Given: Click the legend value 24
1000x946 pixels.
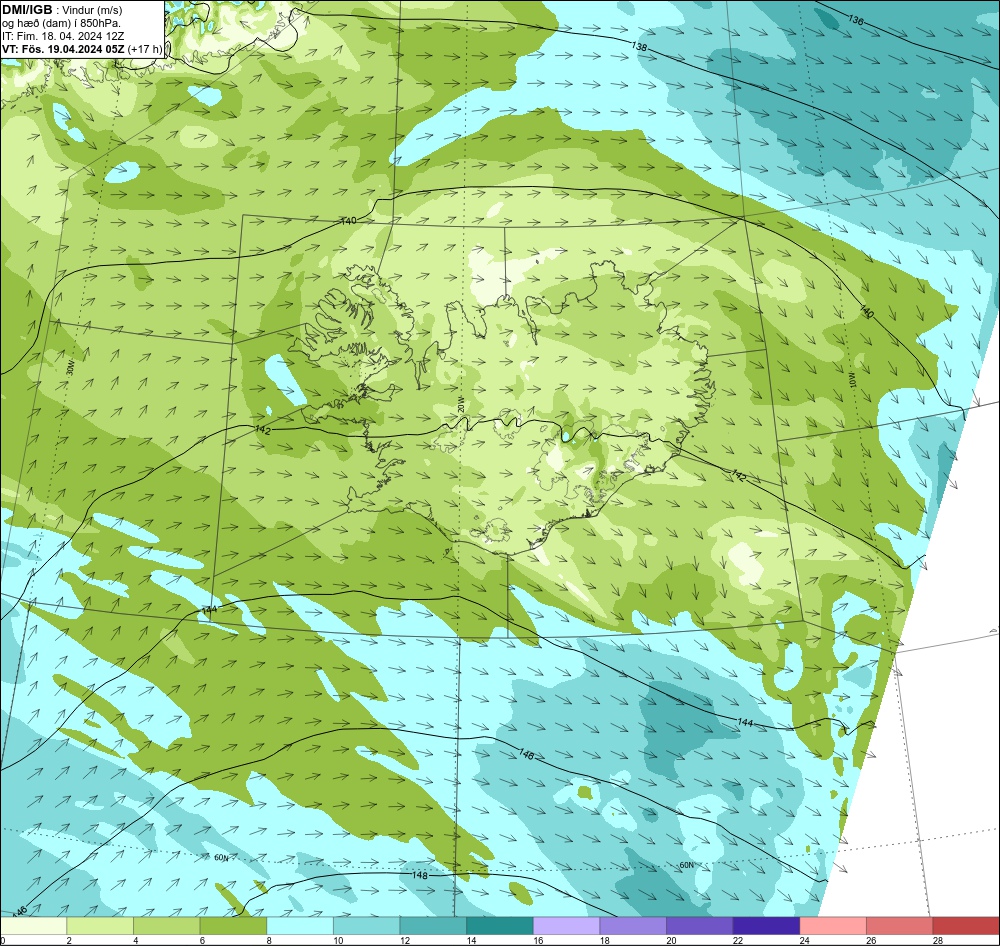Looking at the screenshot, I should [x=804, y=940].
